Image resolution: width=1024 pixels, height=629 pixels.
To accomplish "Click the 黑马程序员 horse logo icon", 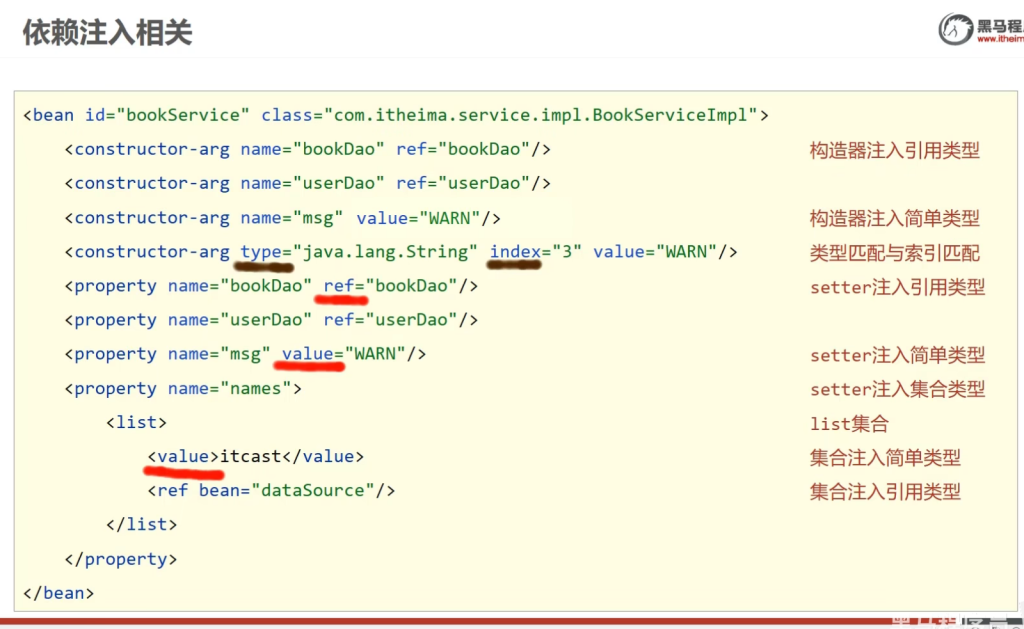I will pyautogui.click(x=955, y=28).
